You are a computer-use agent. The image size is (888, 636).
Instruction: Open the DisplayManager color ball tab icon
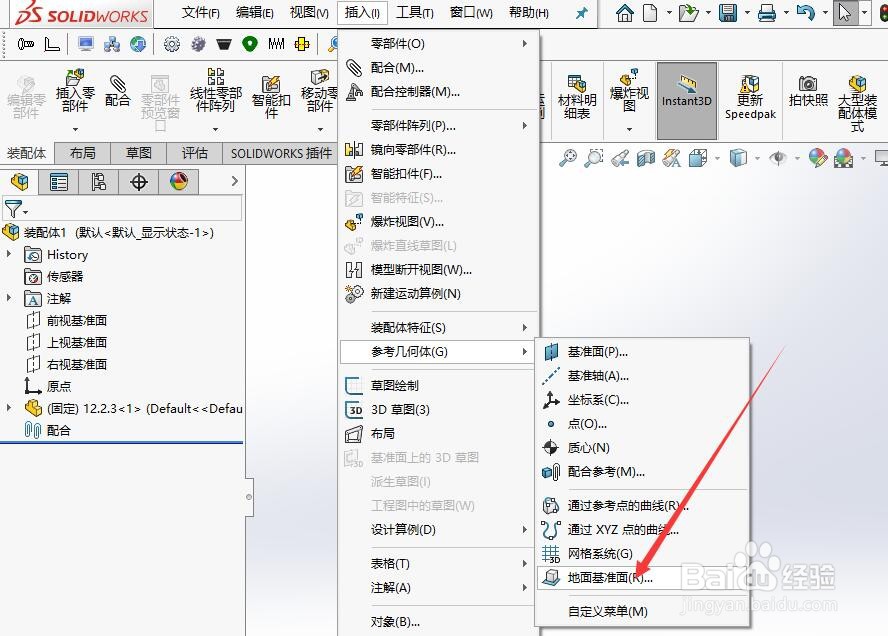[178, 182]
